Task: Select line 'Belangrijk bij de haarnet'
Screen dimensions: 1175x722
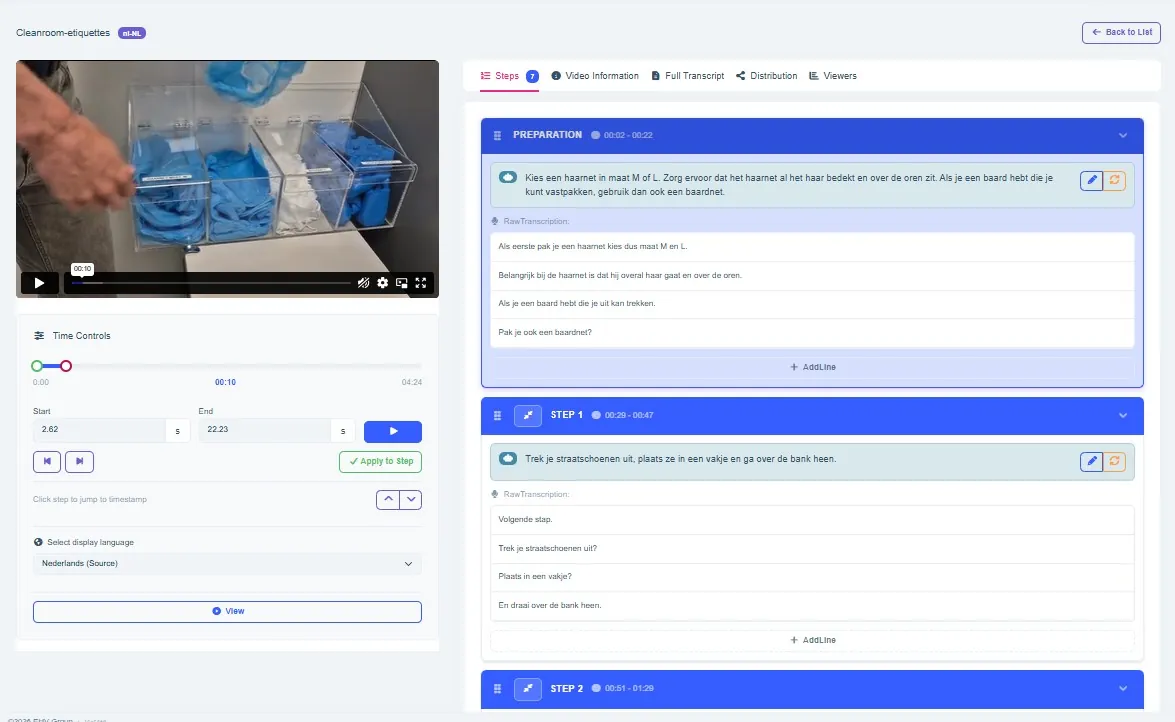Action: 812,275
